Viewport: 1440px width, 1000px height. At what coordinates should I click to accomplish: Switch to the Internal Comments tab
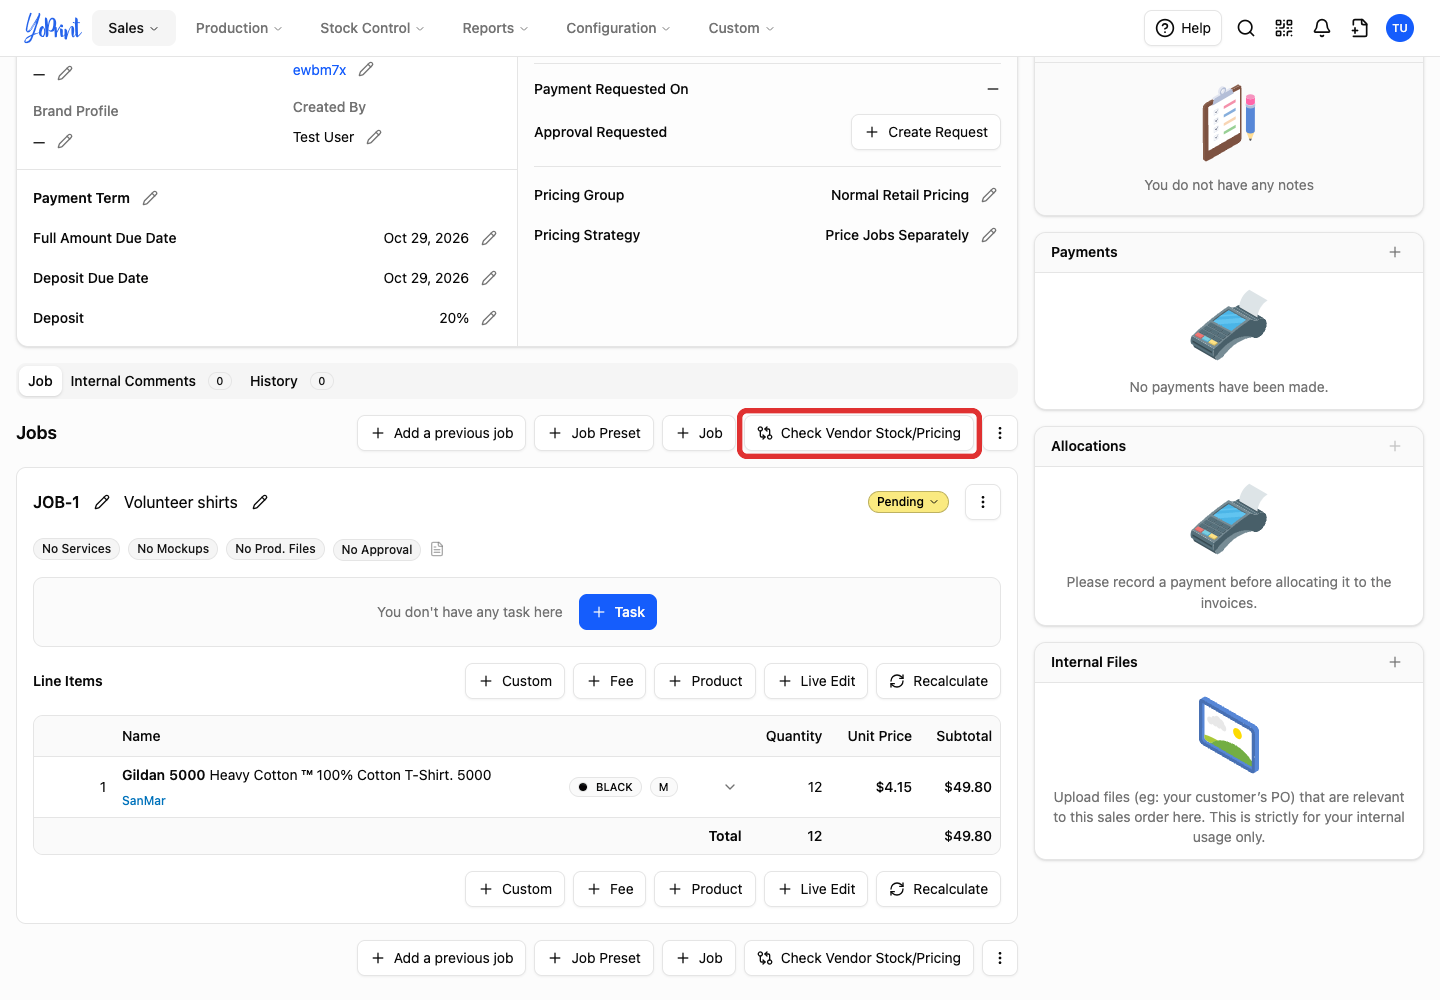149,381
